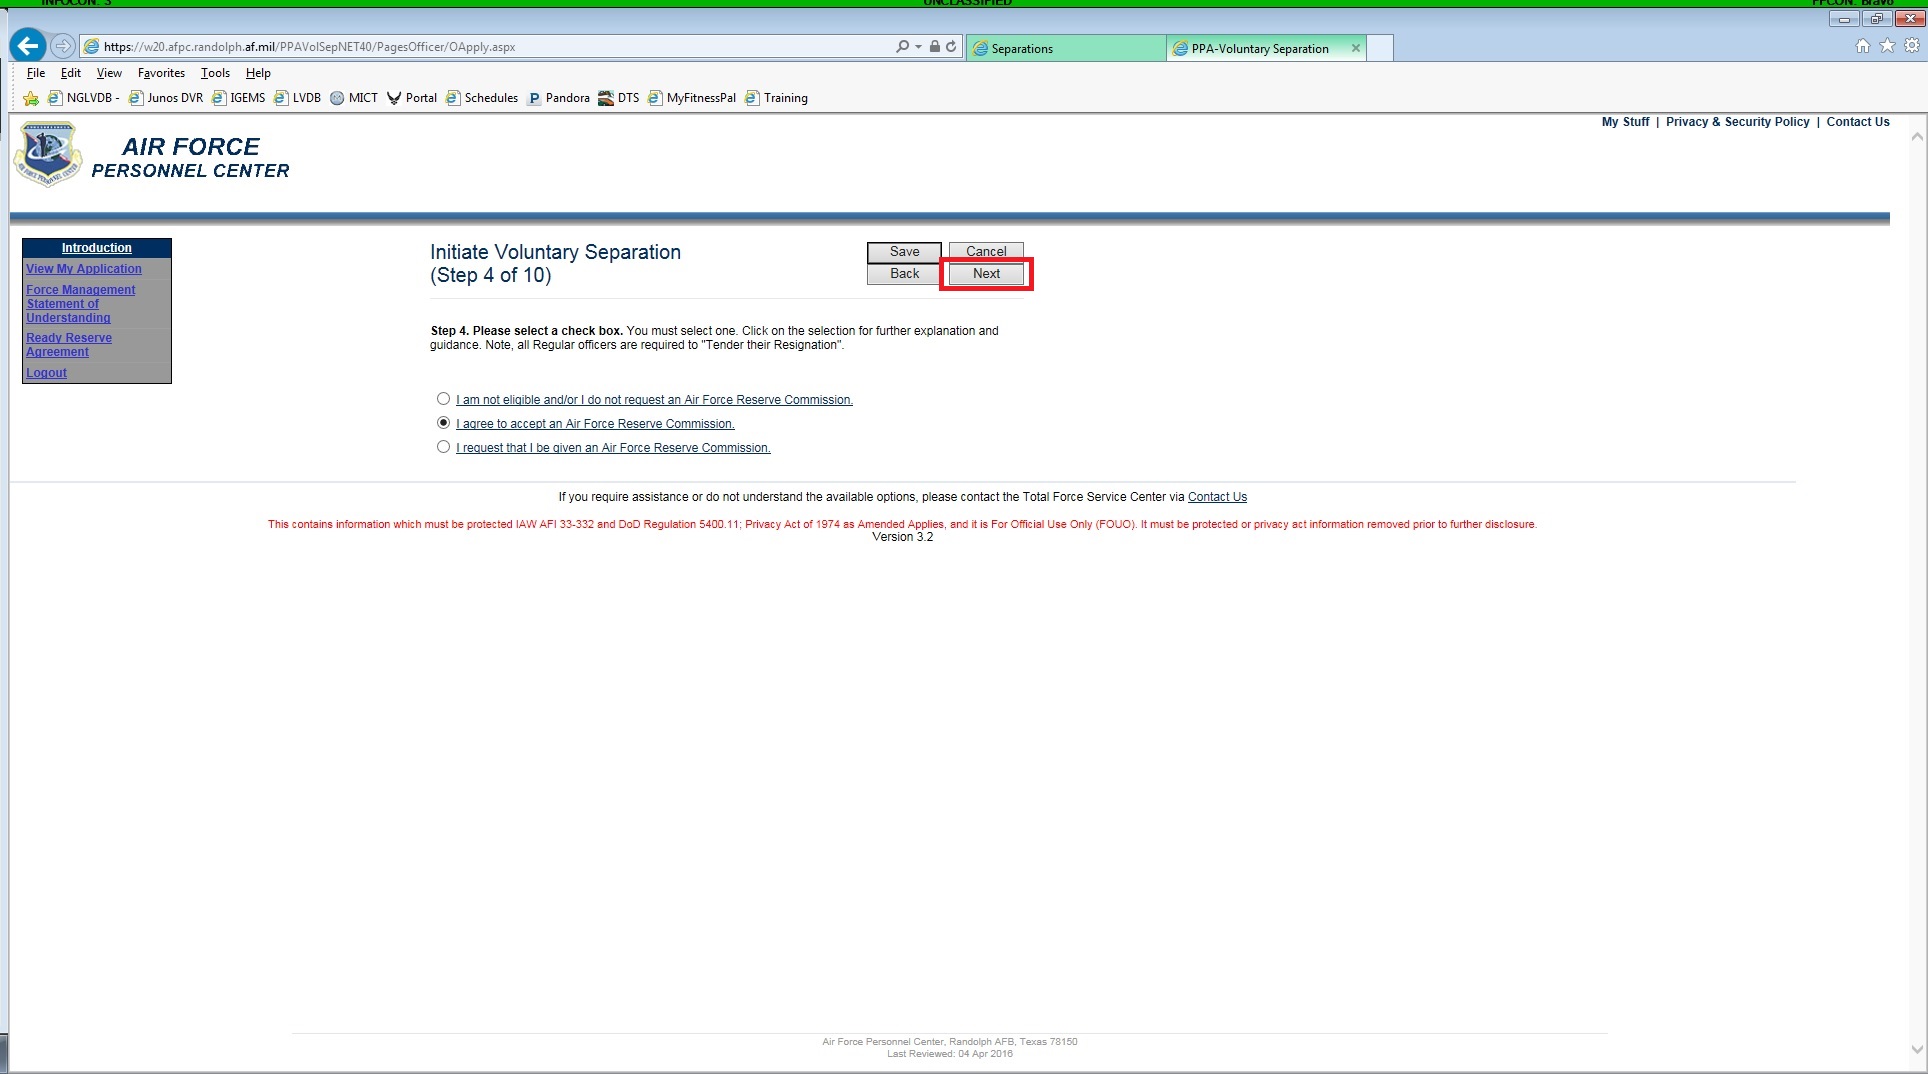This screenshot has height=1074, width=1928.
Task: Open View My Application link
Action: pyautogui.click(x=84, y=269)
